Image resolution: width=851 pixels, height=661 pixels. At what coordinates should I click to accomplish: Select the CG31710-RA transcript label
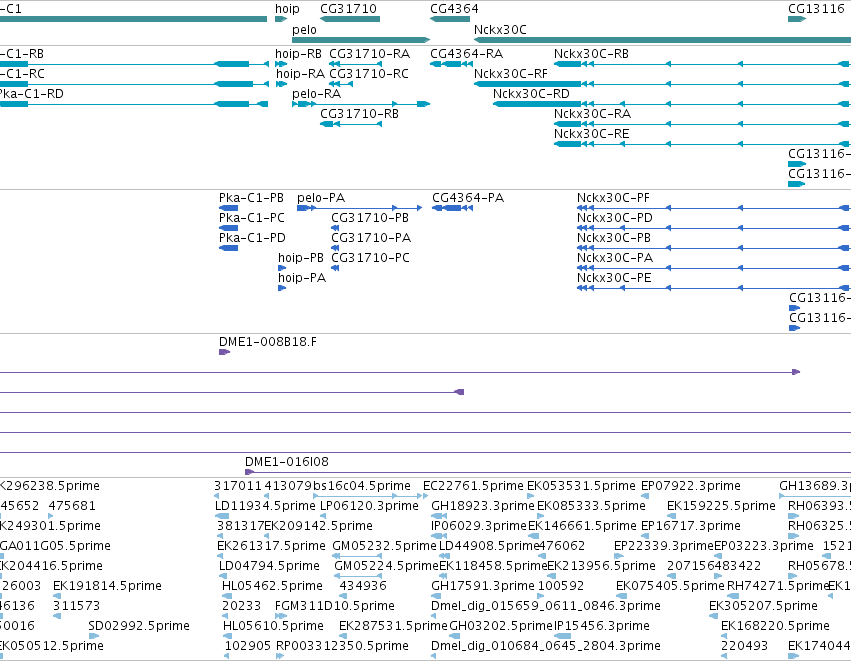pyautogui.click(x=370, y=54)
